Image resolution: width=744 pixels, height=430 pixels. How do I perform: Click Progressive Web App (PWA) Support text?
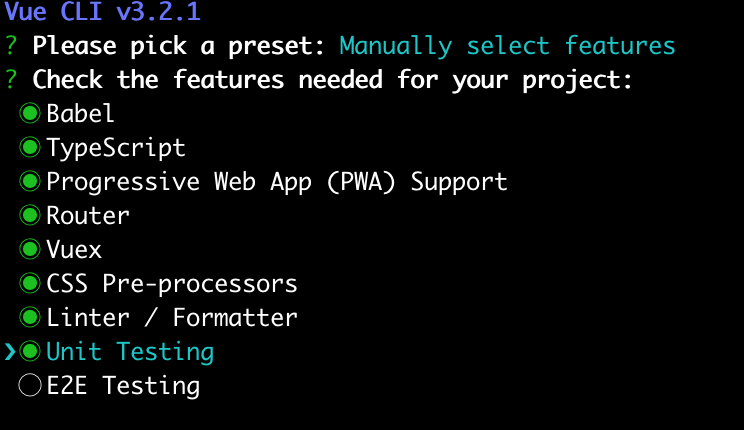coord(277,182)
